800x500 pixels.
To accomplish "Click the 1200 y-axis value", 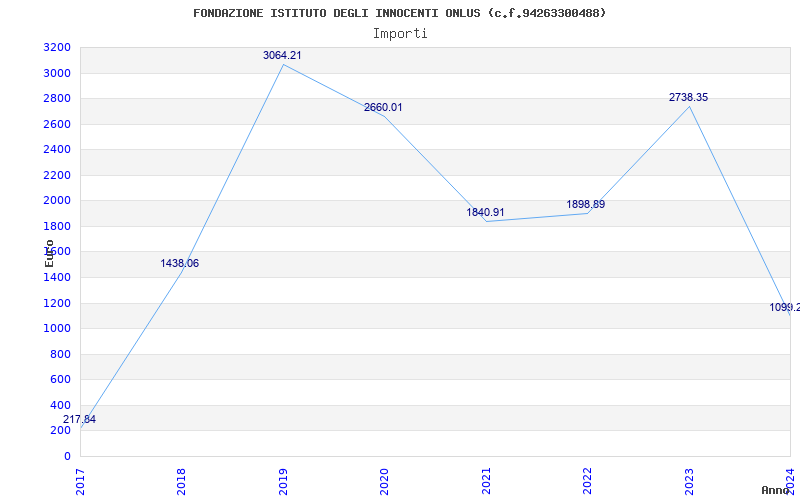I will [x=57, y=303].
